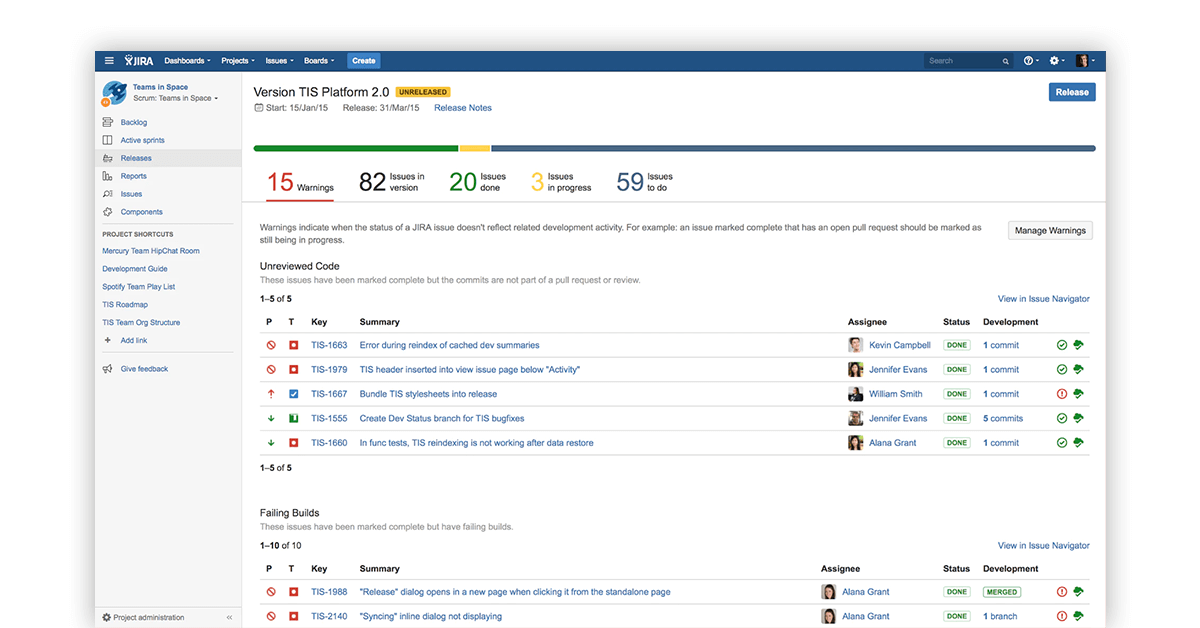Click the green segment of progress bar
The height and width of the screenshot is (628, 1200).
355,148
